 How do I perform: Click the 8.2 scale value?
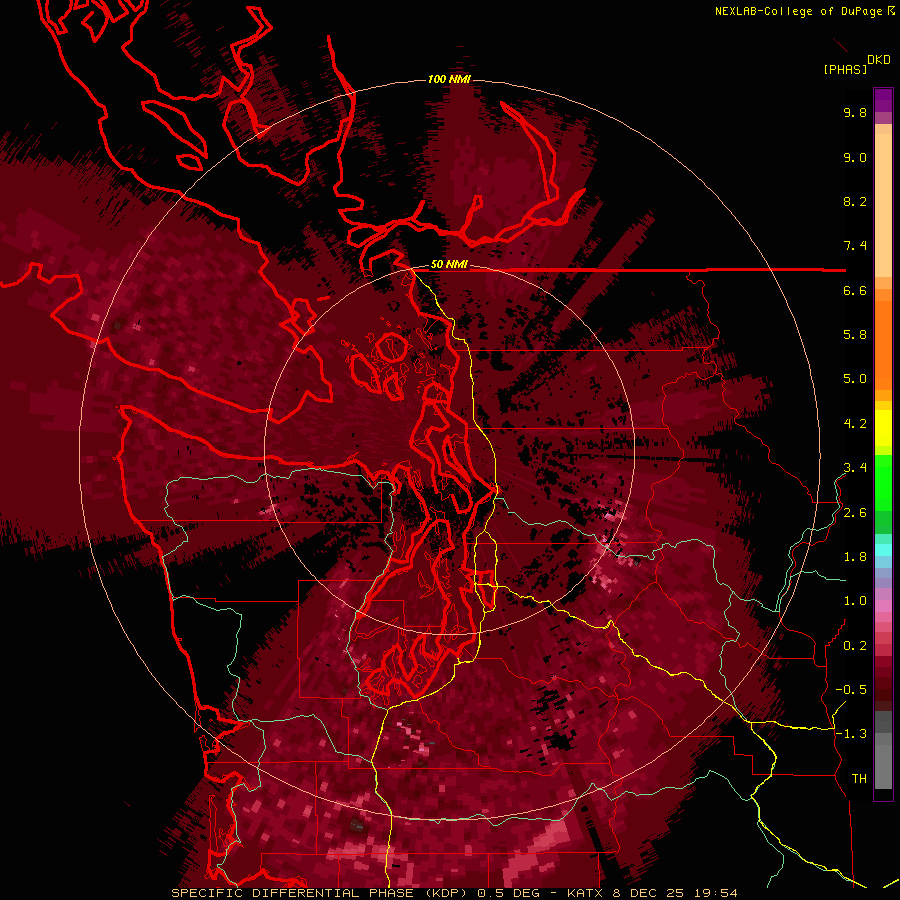click(855, 201)
